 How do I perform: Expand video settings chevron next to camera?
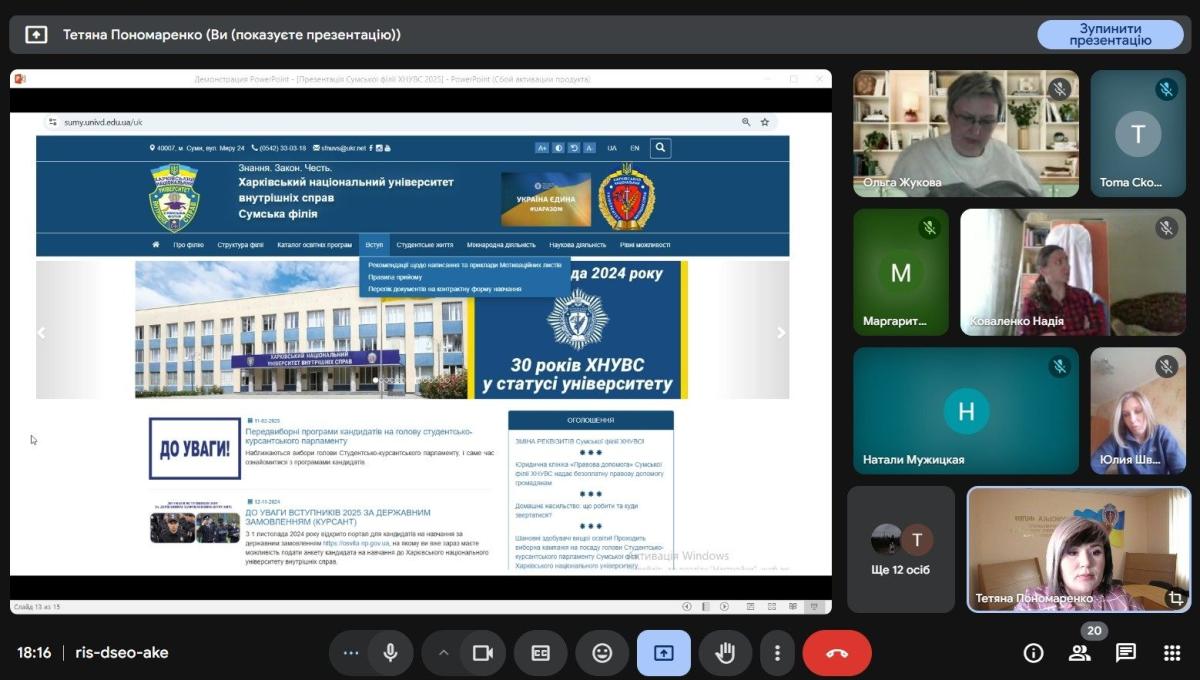click(443, 653)
